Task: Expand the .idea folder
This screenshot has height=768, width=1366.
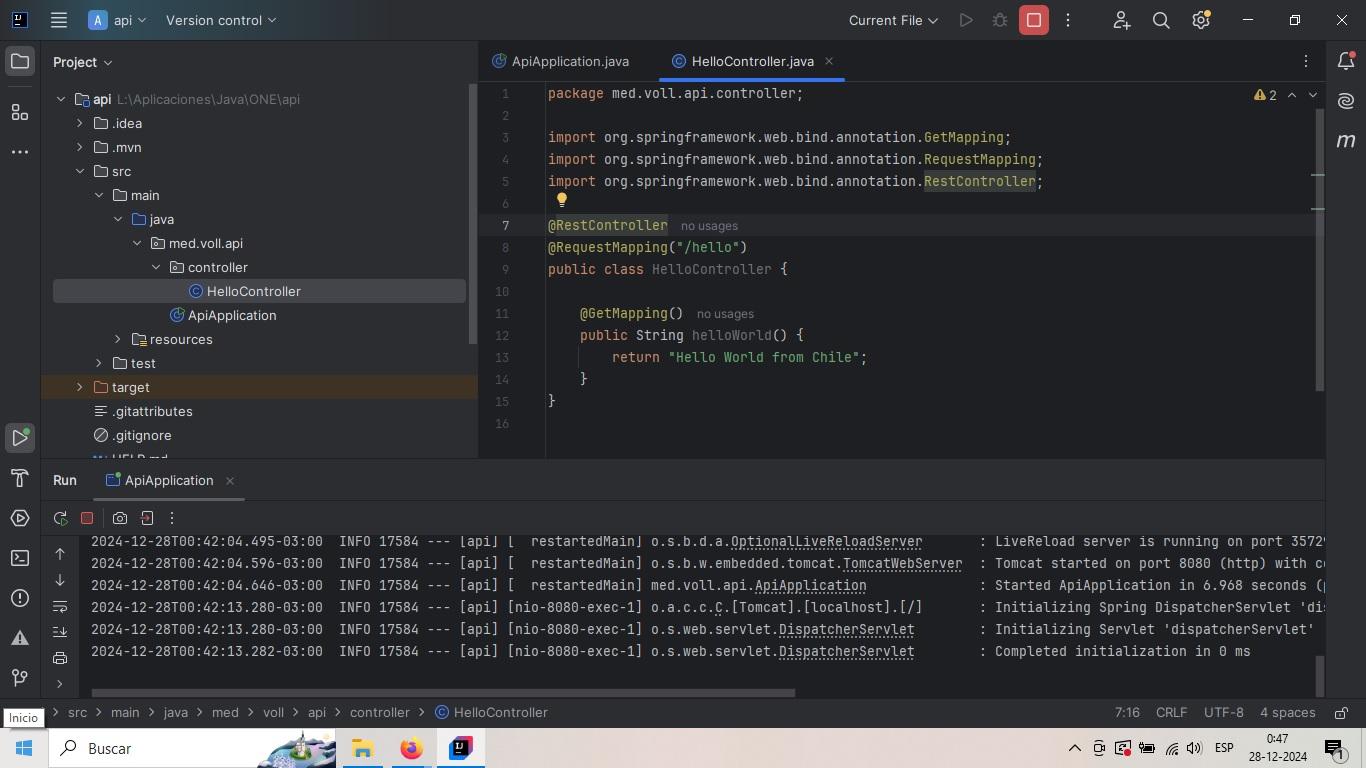Action: pos(80,123)
